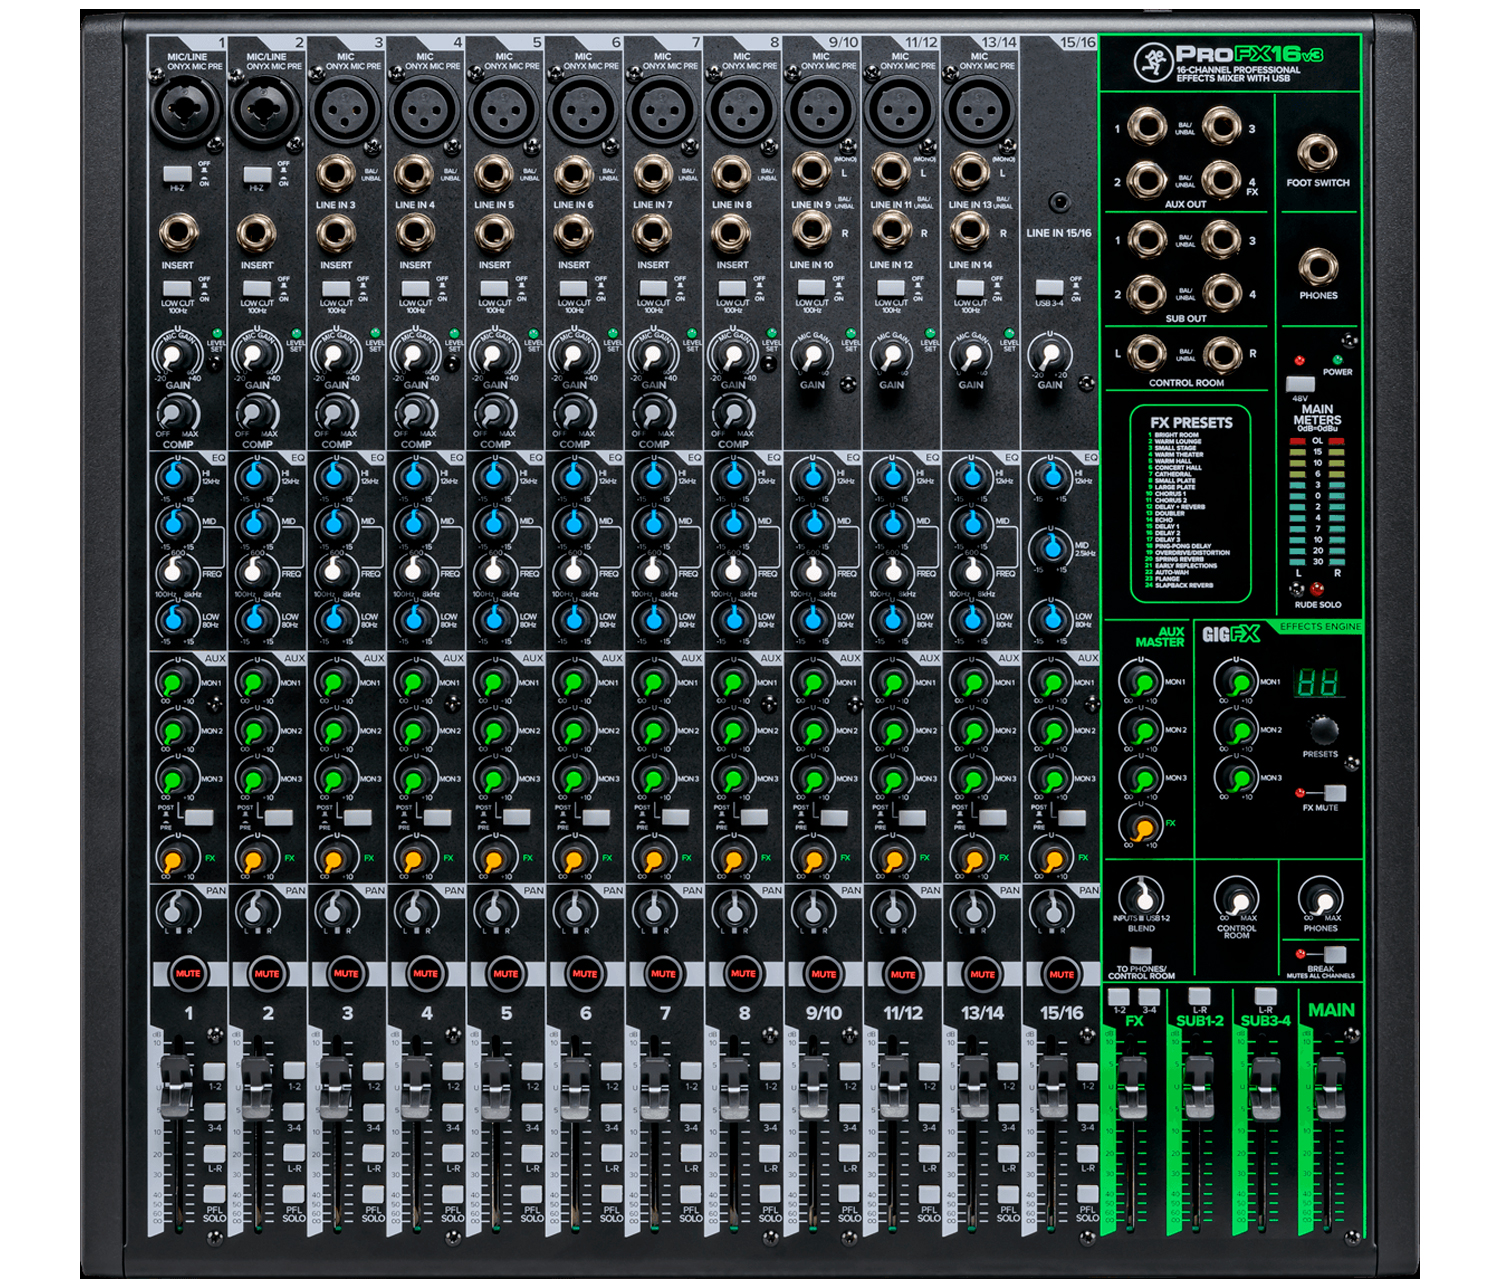Click the FX presets two-digit display
Image resolution: width=1500 pixels, height=1287 pixels.
(x=1316, y=683)
